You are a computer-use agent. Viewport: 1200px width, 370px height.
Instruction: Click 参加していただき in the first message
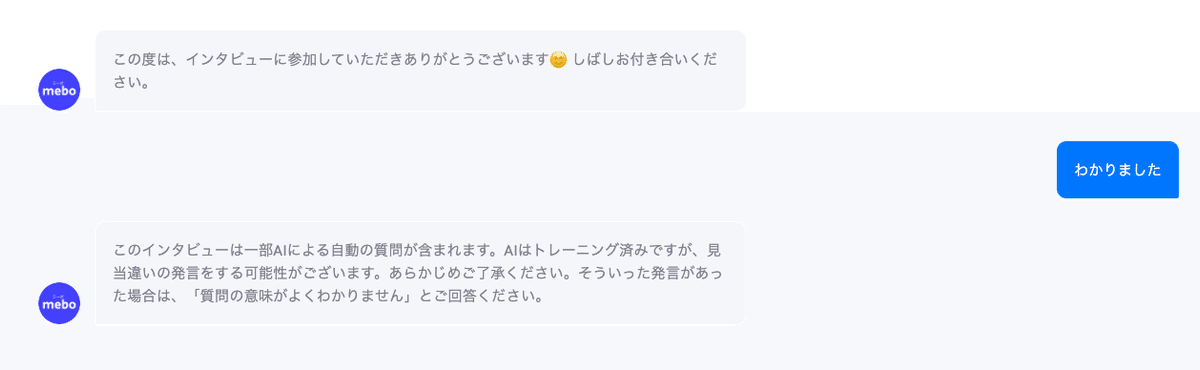[x=346, y=59]
